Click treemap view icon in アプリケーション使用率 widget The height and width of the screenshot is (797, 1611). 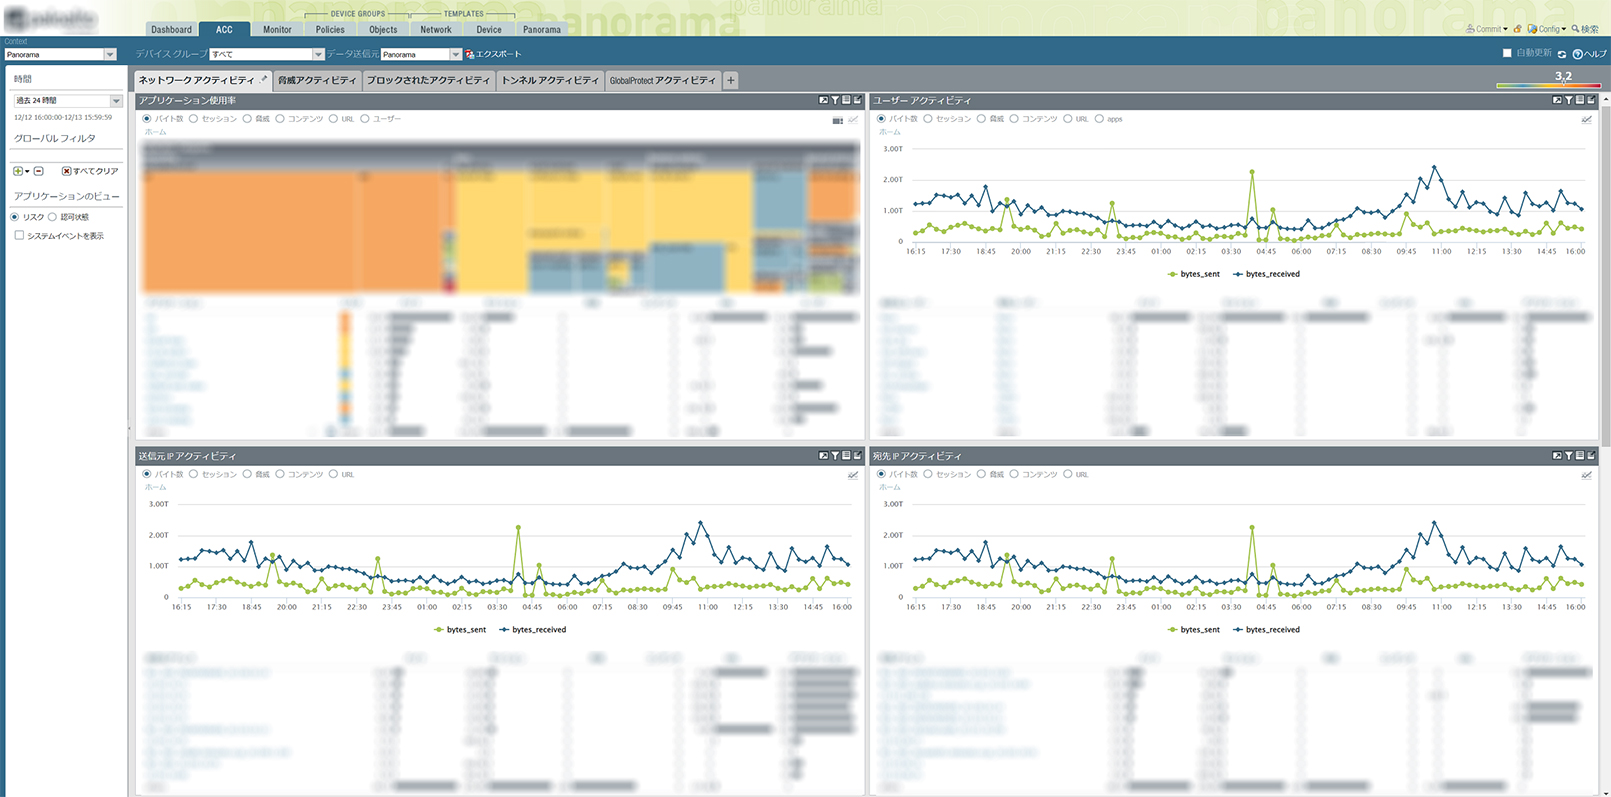pyautogui.click(x=837, y=120)
